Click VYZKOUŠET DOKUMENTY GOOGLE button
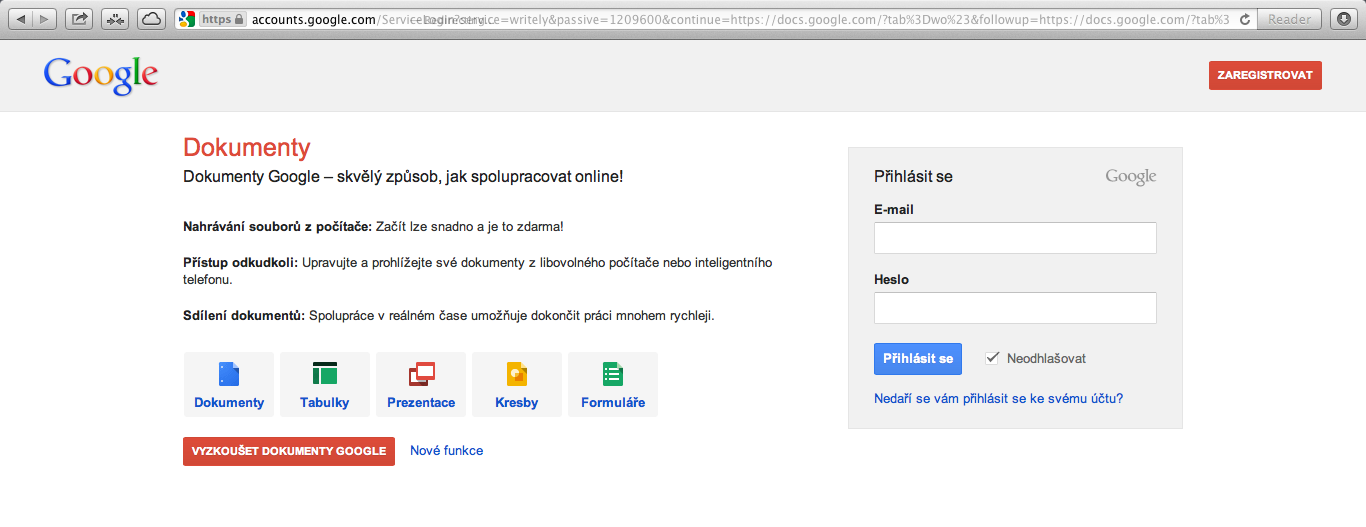Viewport: 1366px width, 527px height. tap(289, 451)
